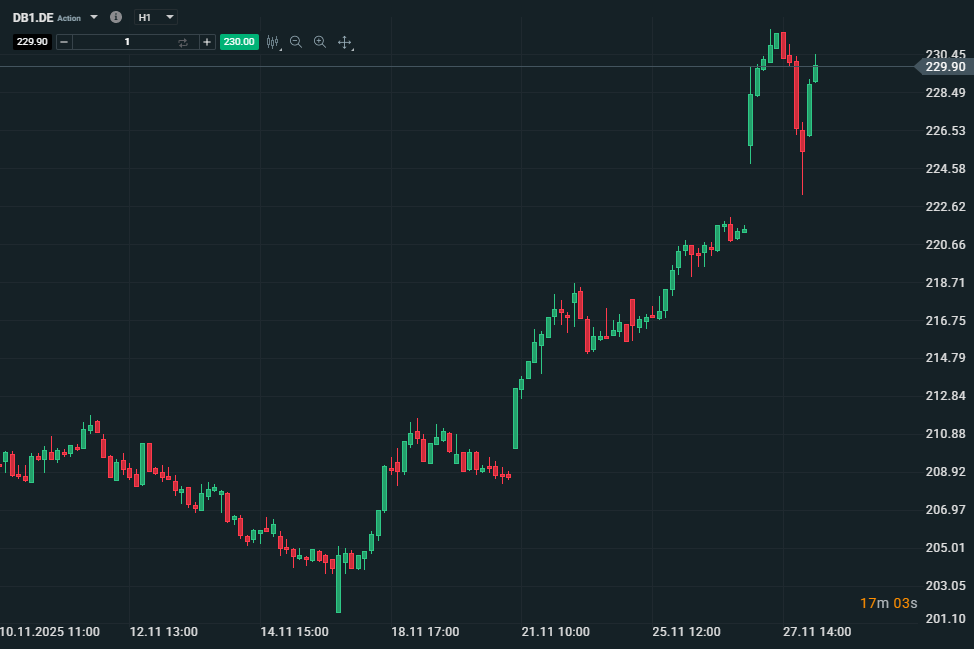
Task: Click the 27.11 14:00 time axis label
Action: 816,632
